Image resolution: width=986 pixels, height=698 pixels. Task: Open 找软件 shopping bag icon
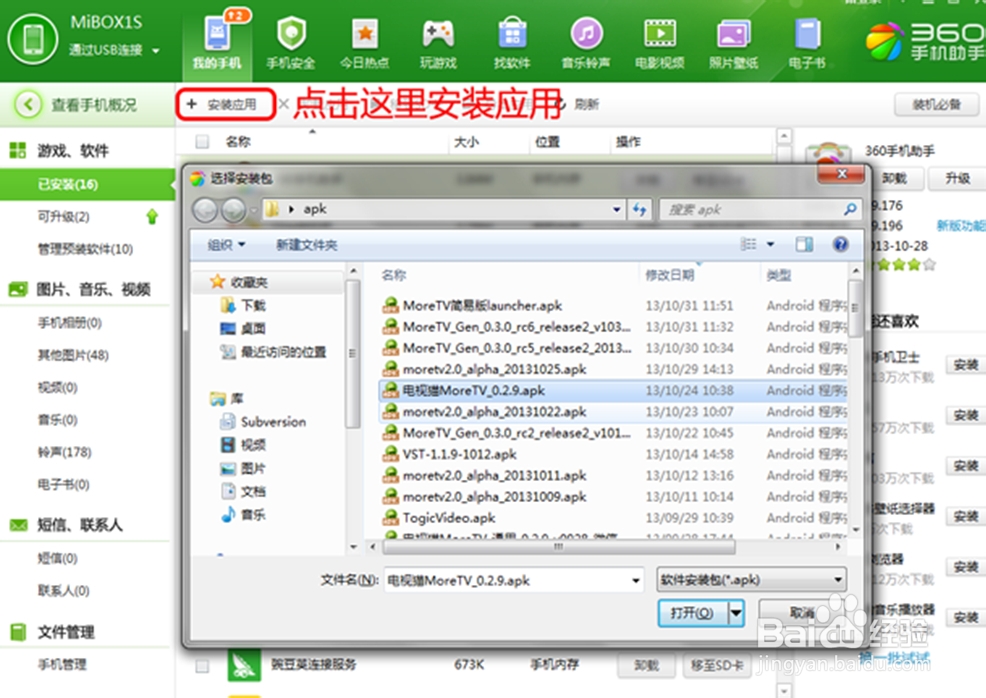(x=512, y=33)
